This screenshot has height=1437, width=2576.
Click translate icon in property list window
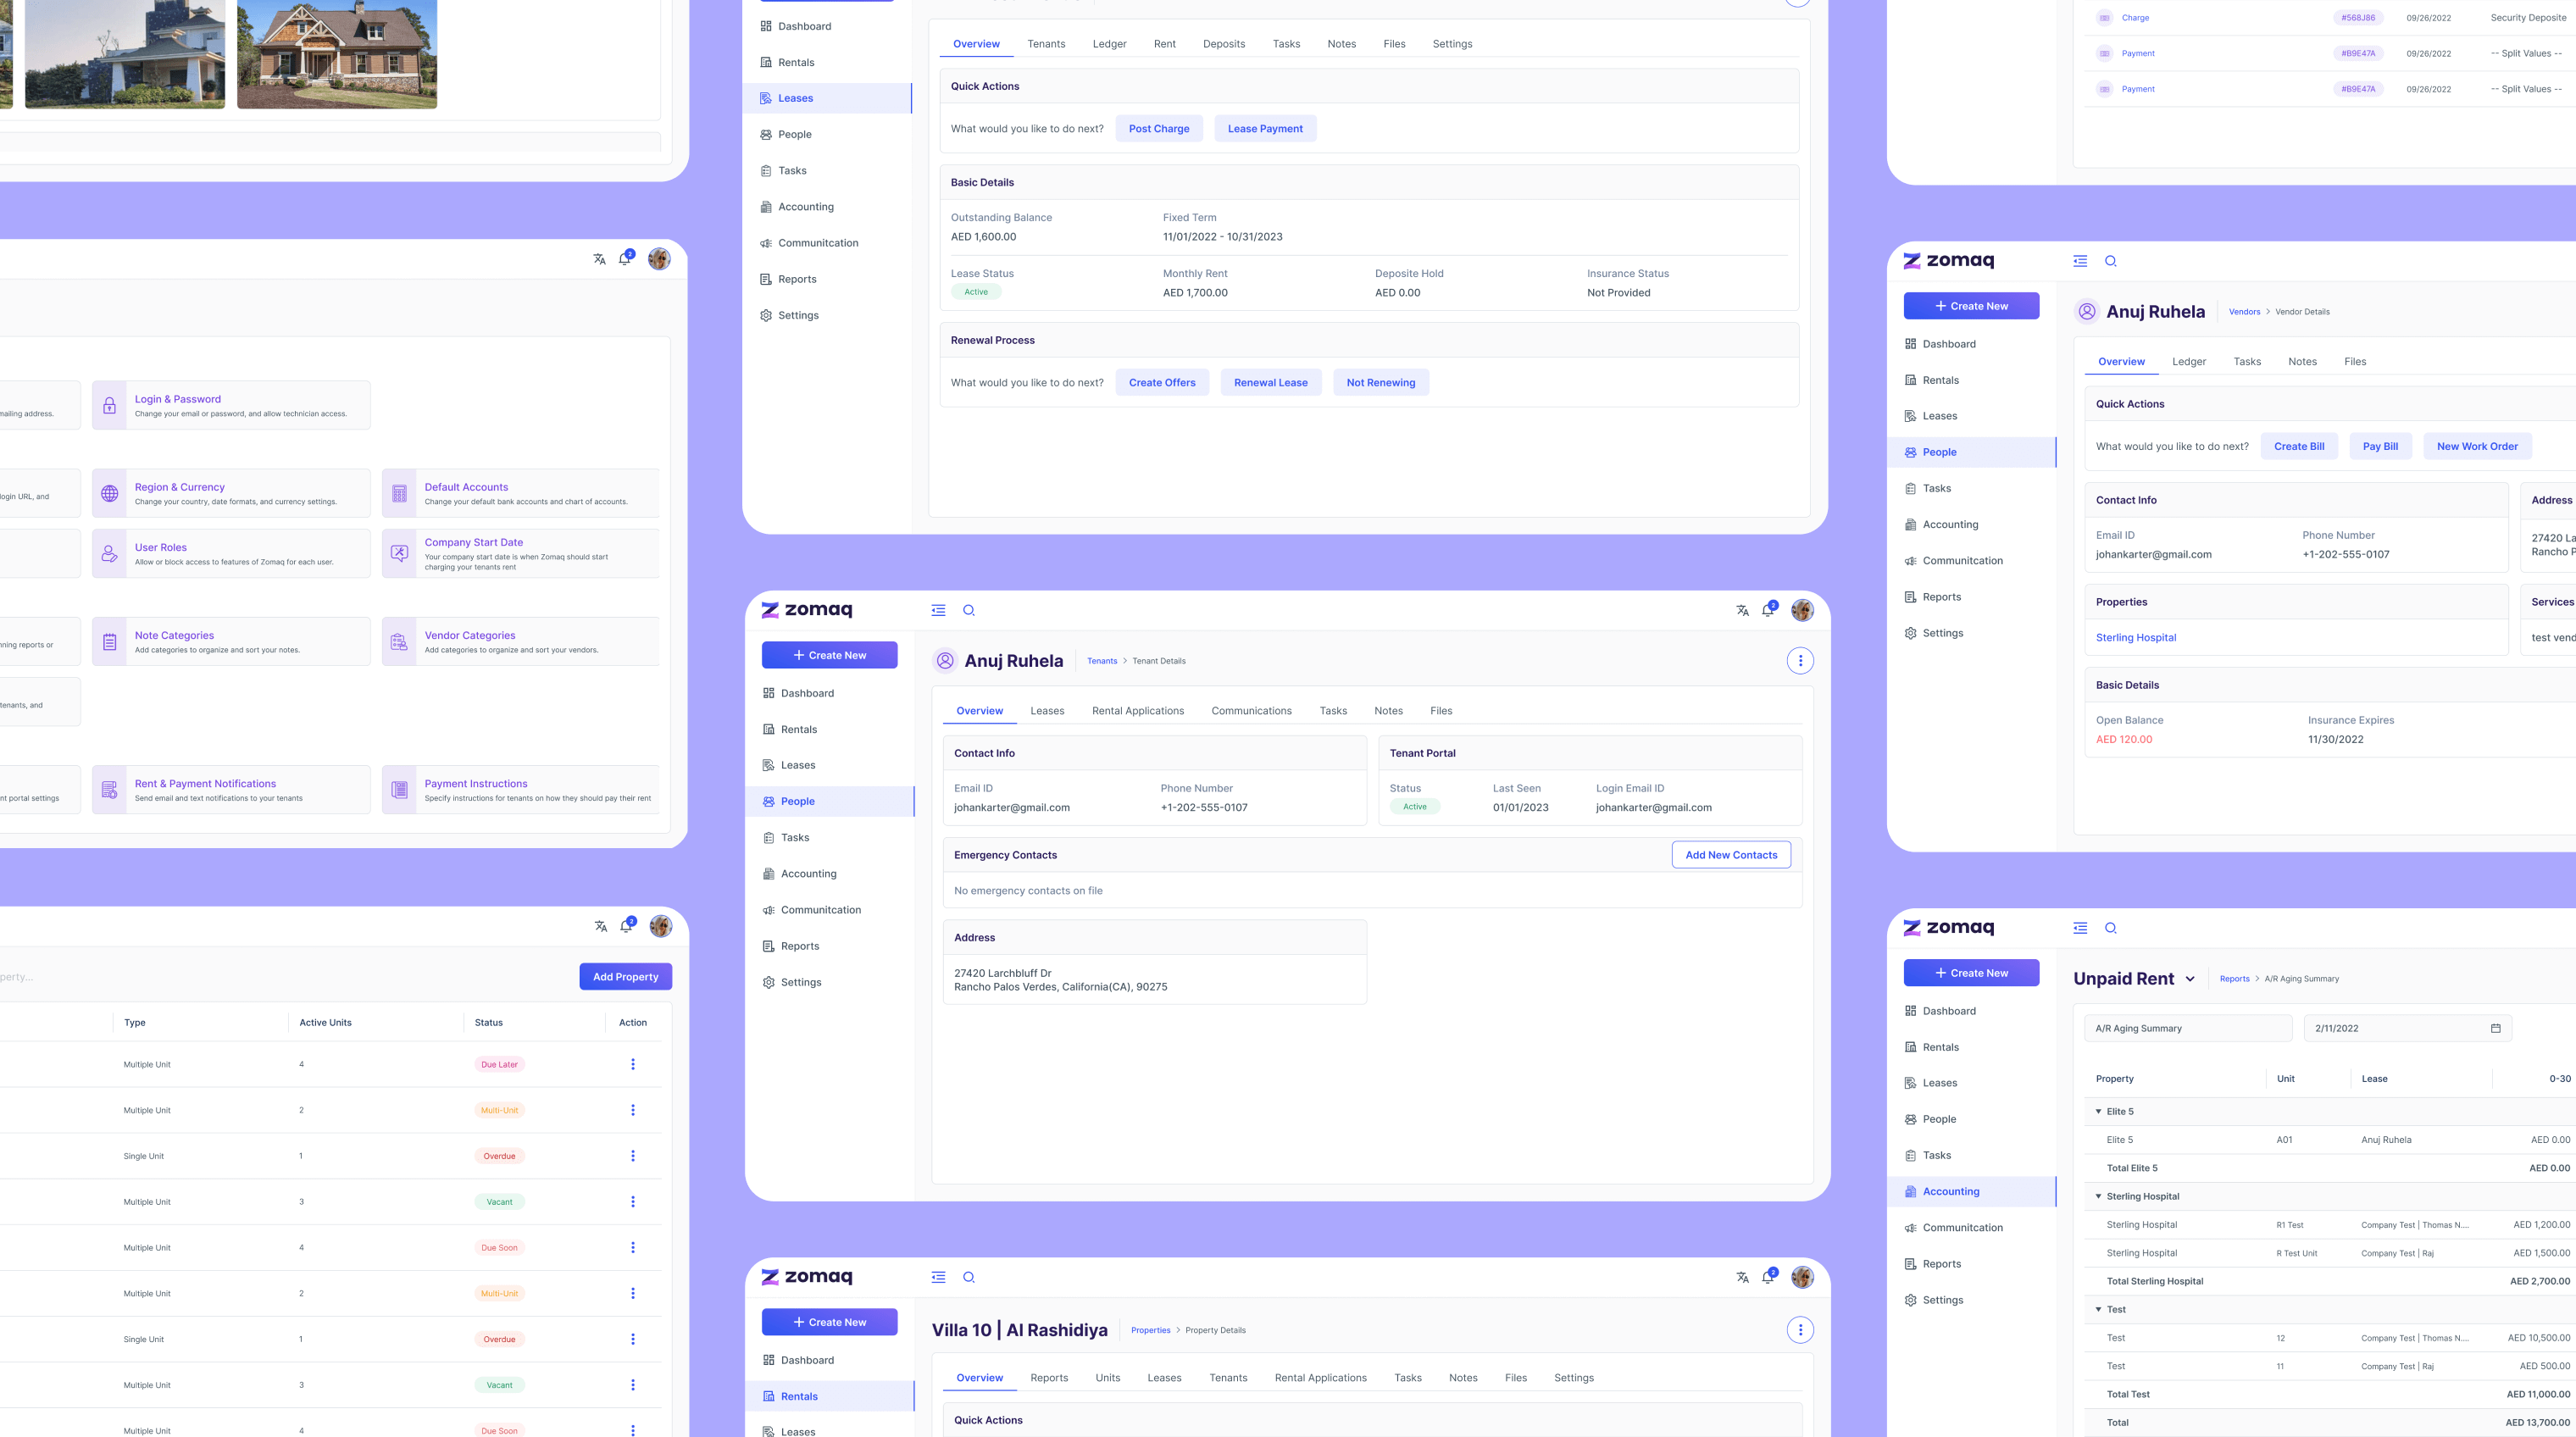[x=600, y=926]
